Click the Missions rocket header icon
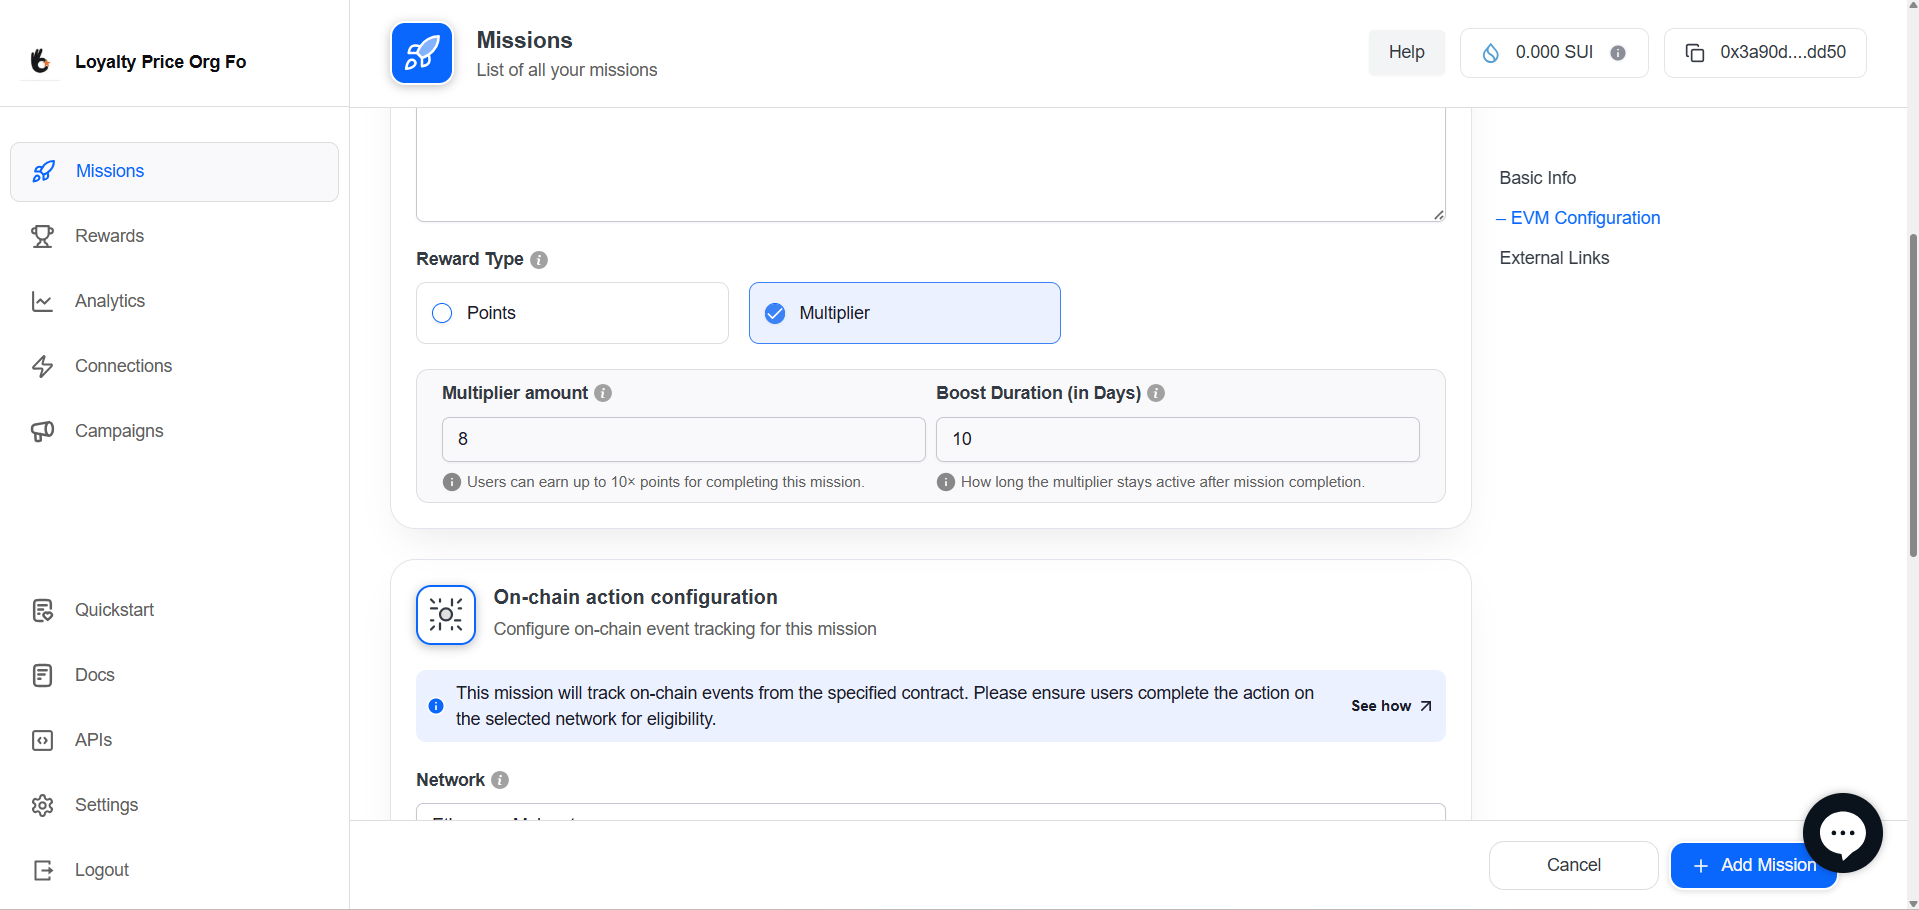Screen dimensions: 1919x910 422,53
